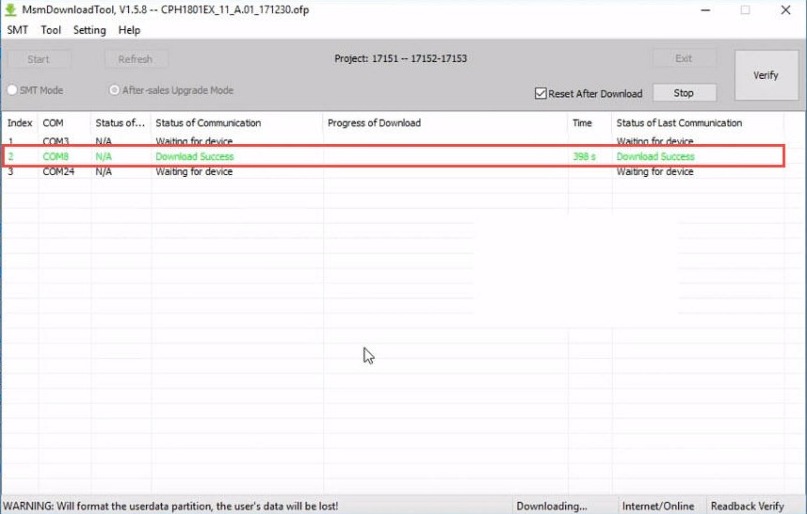Open the SMT menu
This screenshot has width=807, height=514.
pyautogui.click(x=17, y=30)
